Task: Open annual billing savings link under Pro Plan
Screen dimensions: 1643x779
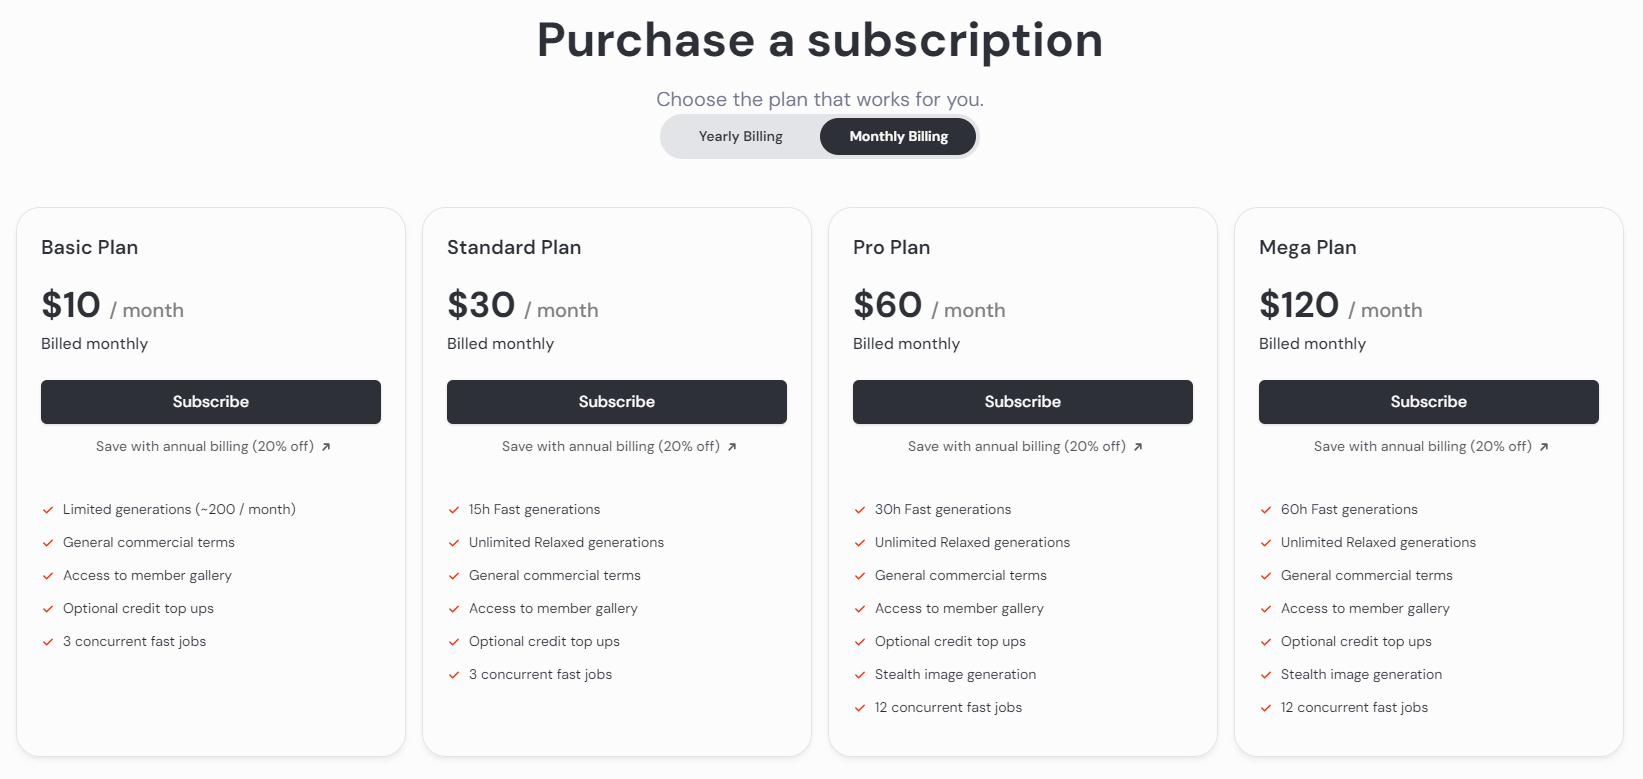Action: [x=1017, y=447]
